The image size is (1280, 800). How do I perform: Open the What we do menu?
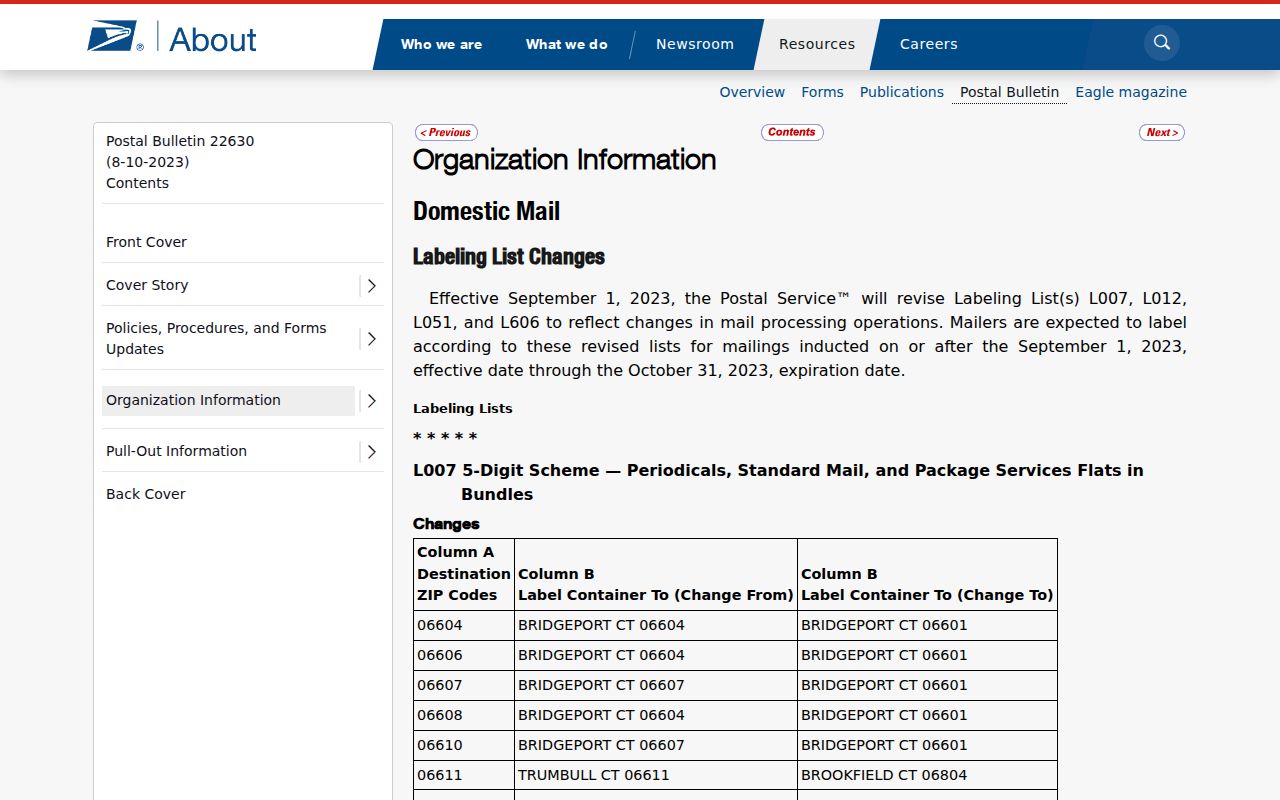coord(566,44)
